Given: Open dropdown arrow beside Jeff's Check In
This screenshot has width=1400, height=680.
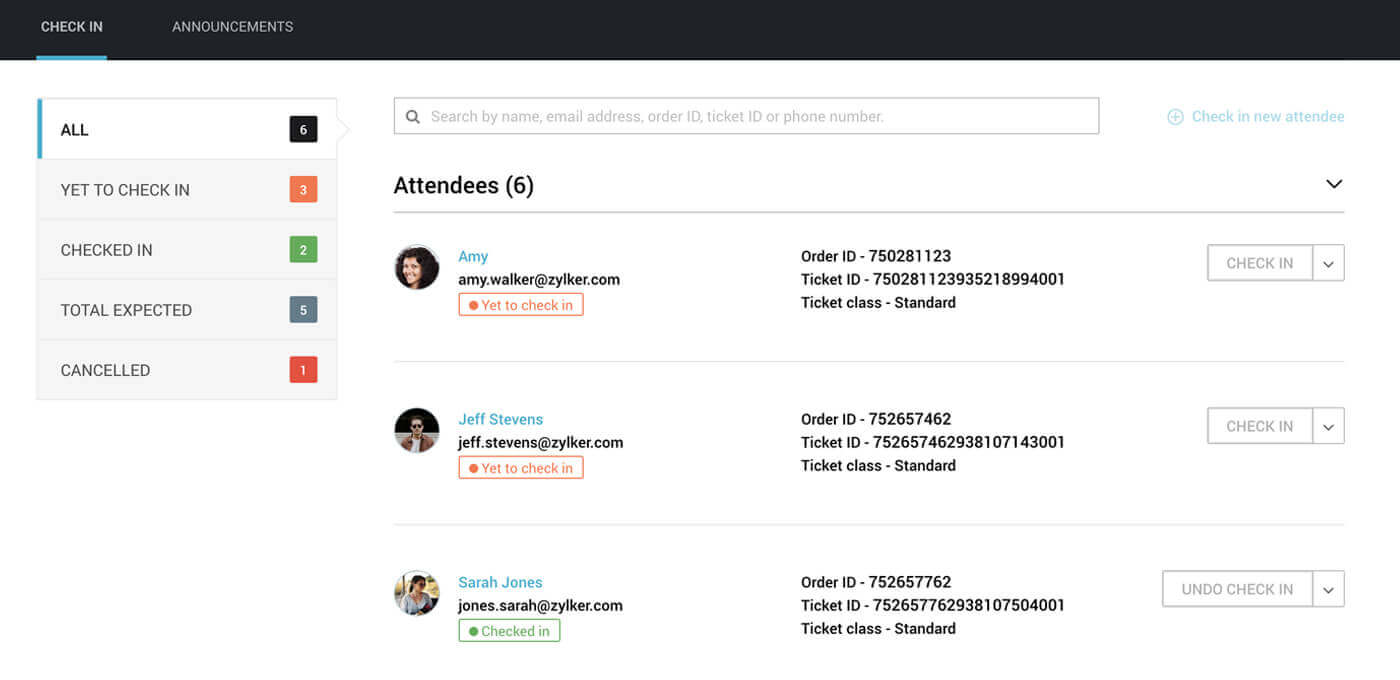Looking at the screenshot, I should [1328, 426].
